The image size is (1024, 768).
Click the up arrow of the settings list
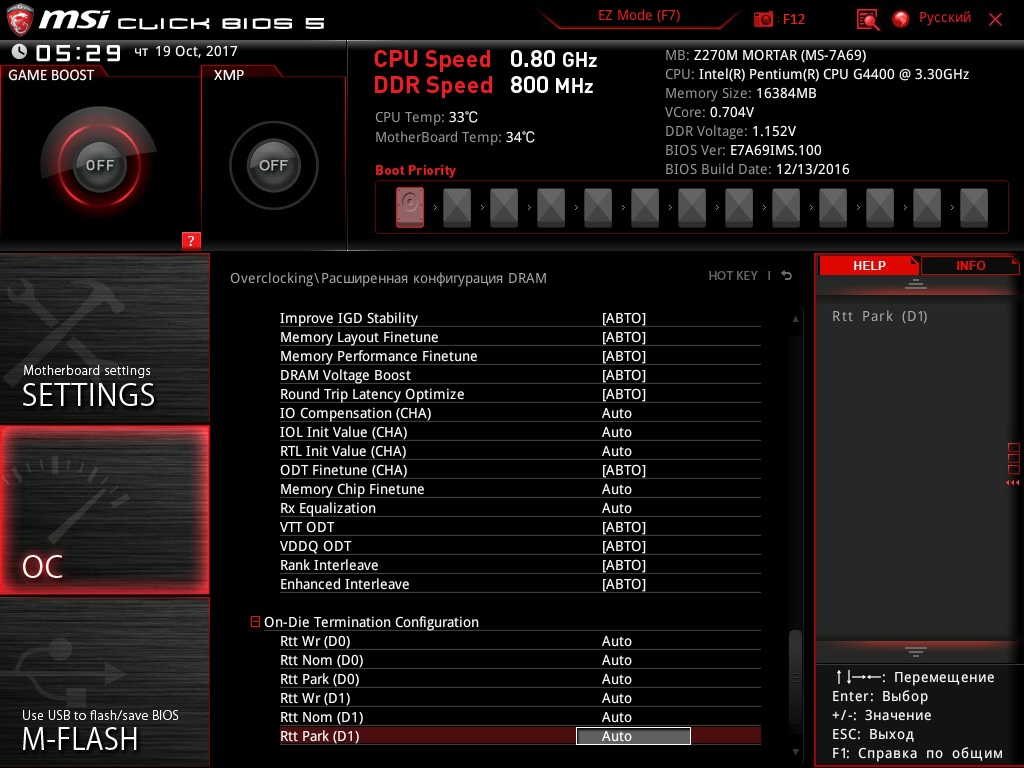(x=795, y=319)
